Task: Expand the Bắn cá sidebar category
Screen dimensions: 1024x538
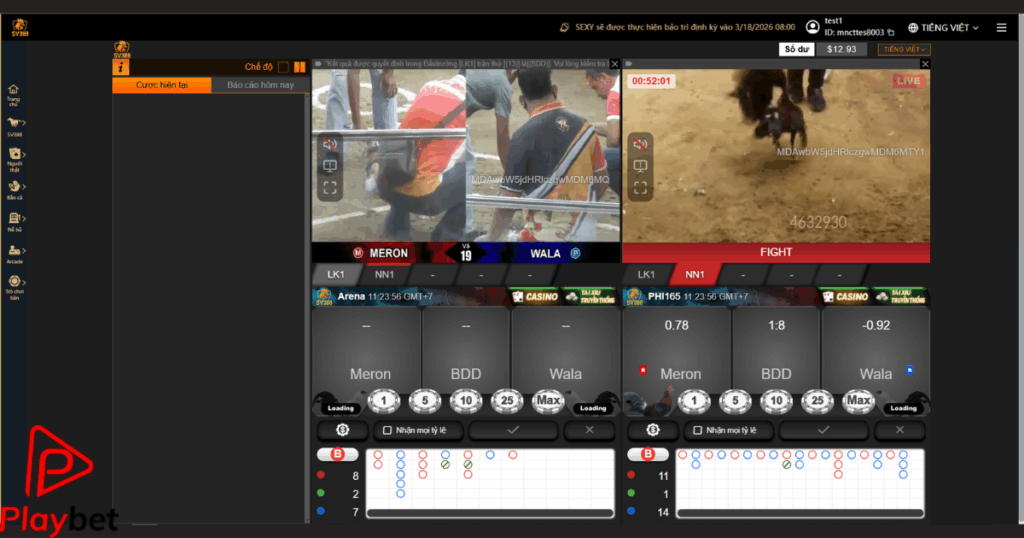Action: [15, 189]
